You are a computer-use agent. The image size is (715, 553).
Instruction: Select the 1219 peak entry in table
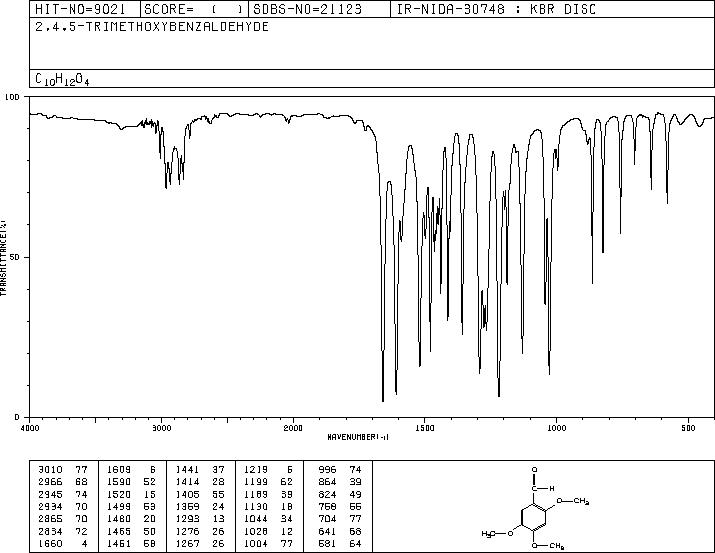coord(268,470)
